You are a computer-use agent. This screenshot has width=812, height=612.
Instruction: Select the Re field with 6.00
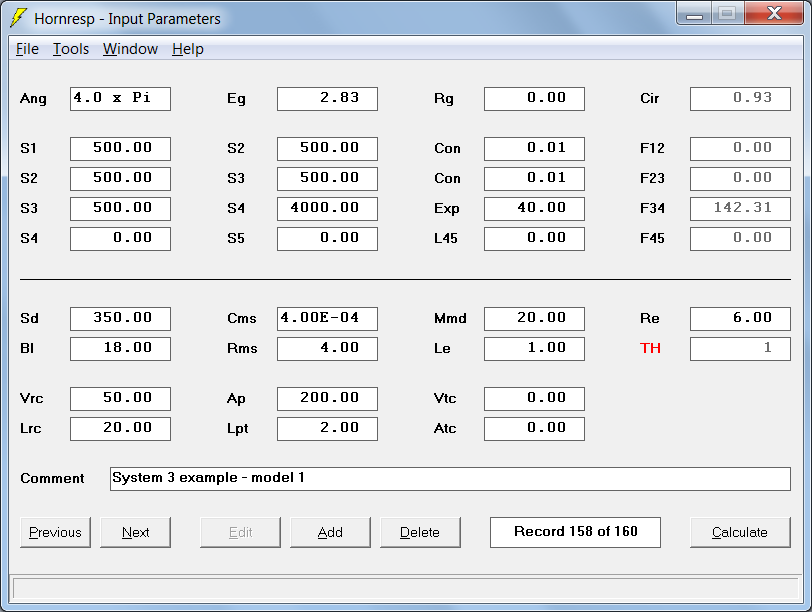click(x=740, y=318)
